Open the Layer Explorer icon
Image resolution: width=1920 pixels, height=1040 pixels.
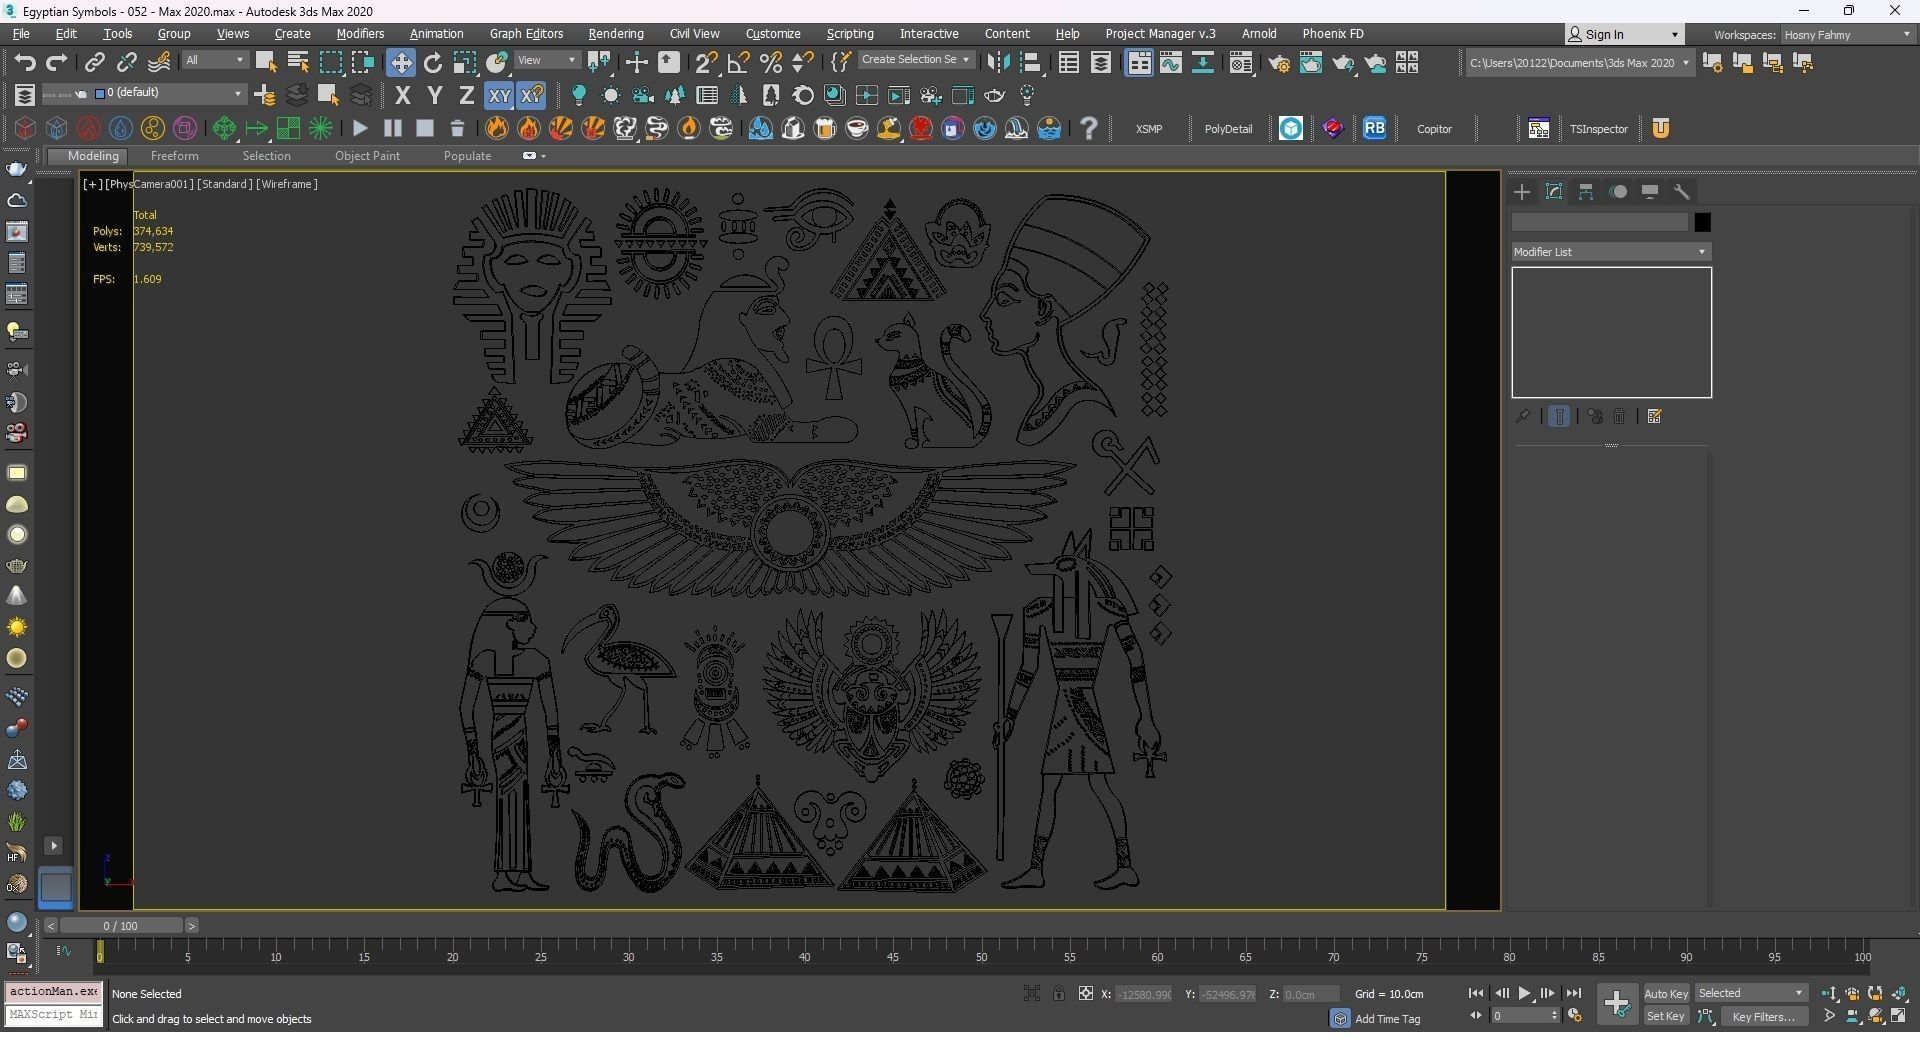[1101, 62]
